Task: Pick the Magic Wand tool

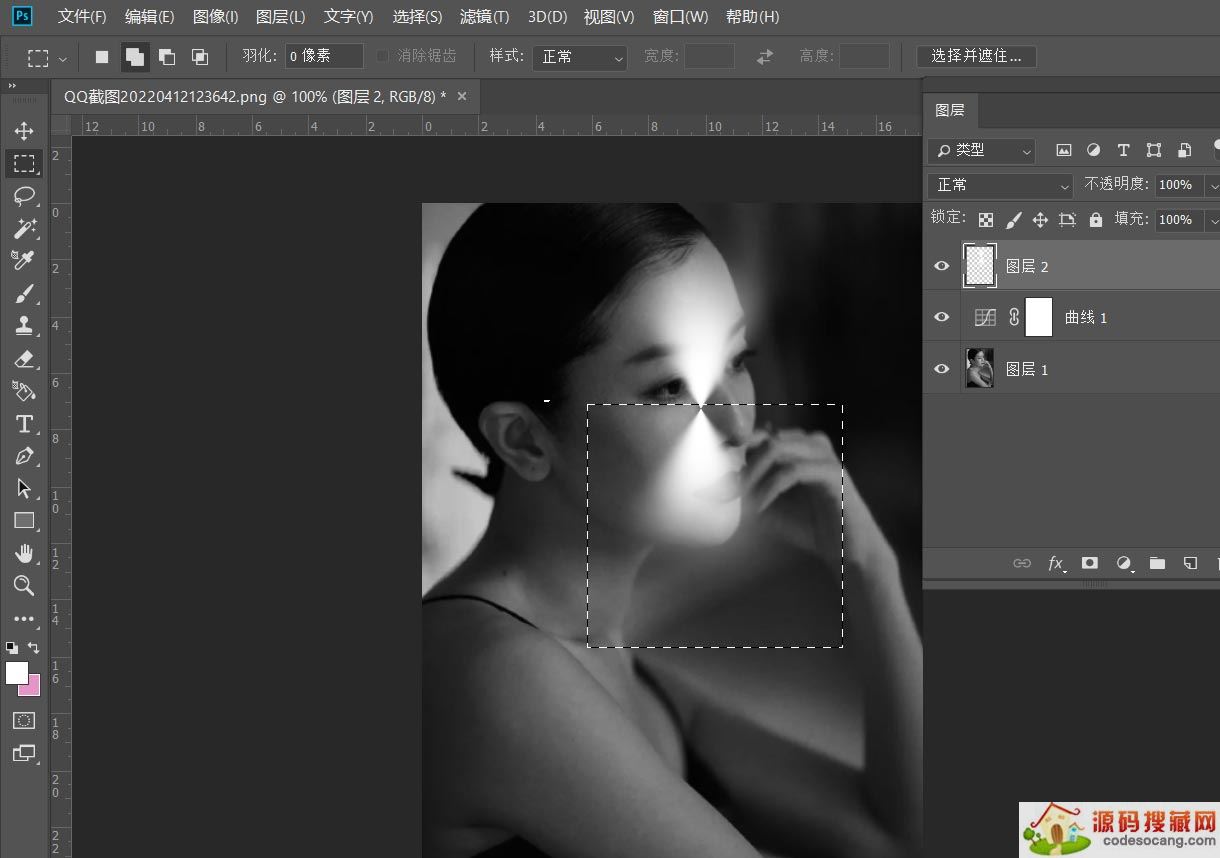Action: (x=24, y=228)
